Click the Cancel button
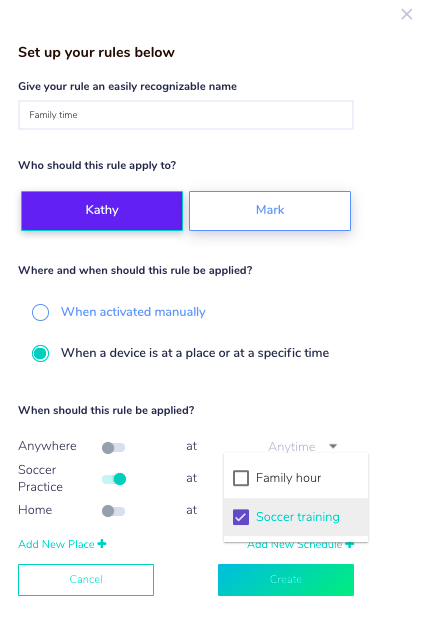The image size is (432, 625). pos(86,580)
